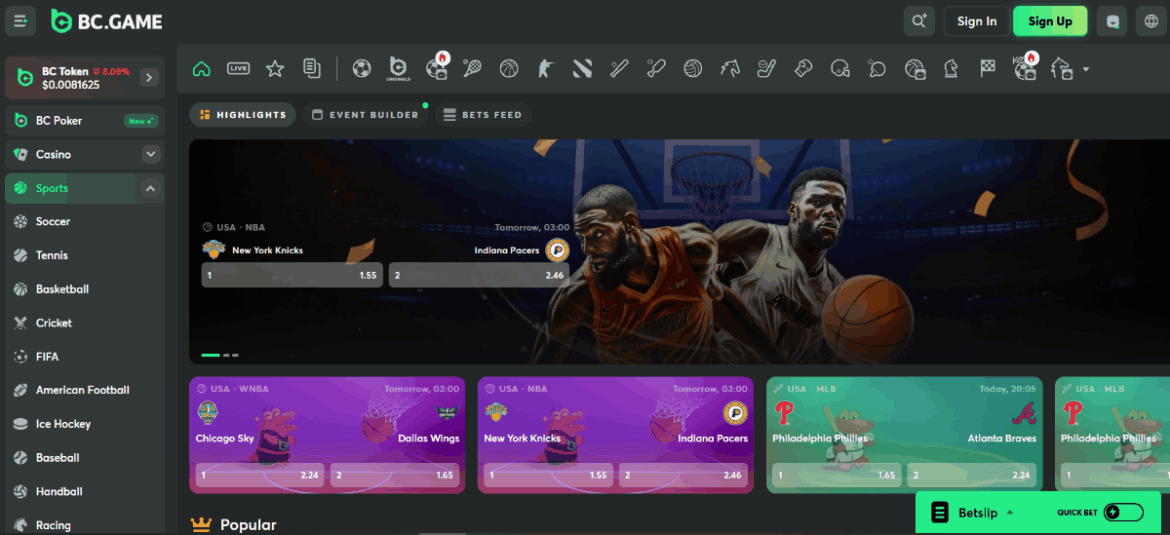1170x535 pixels.
Task: Click the Sign In button
Action: tap(977, 21)
